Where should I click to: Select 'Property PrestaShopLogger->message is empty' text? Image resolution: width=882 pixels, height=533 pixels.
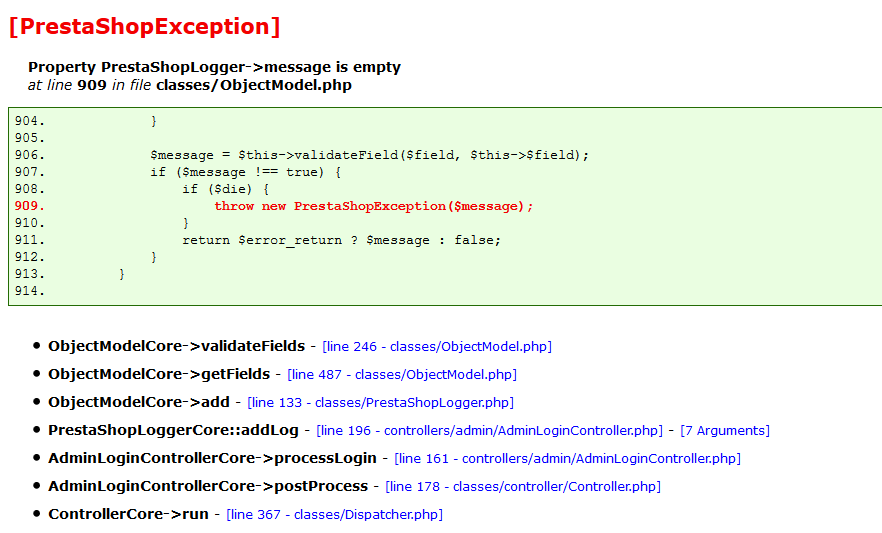click(x=214, y=67)
